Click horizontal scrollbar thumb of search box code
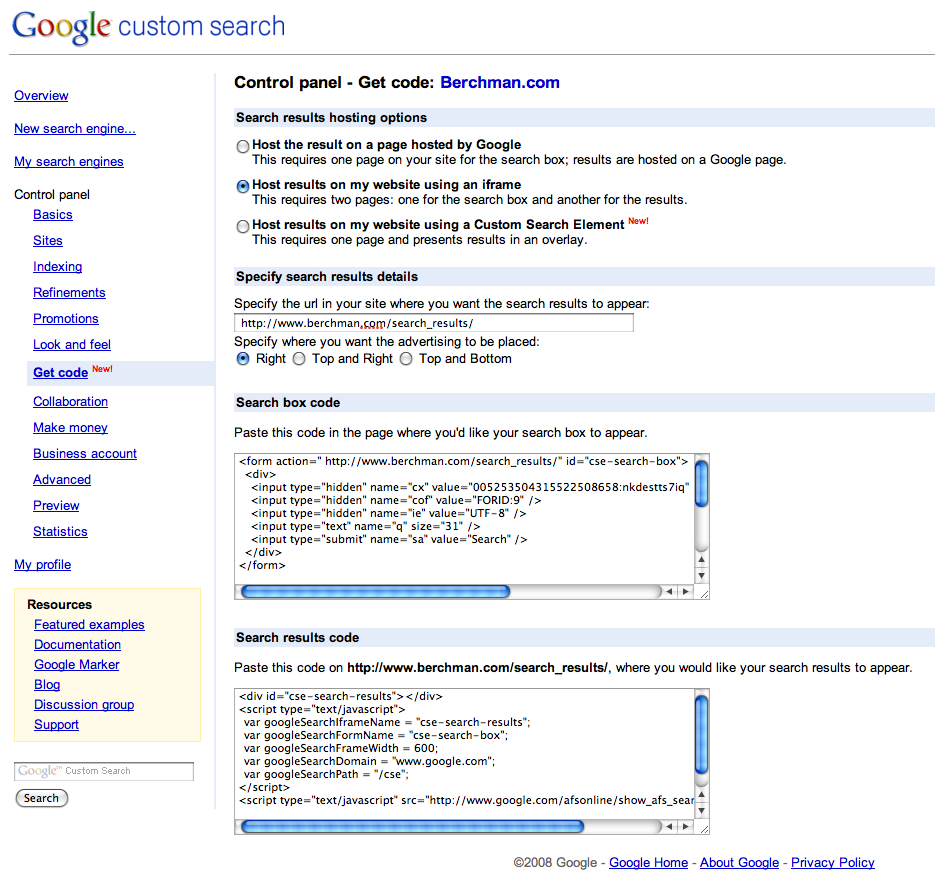 [375, 592]
